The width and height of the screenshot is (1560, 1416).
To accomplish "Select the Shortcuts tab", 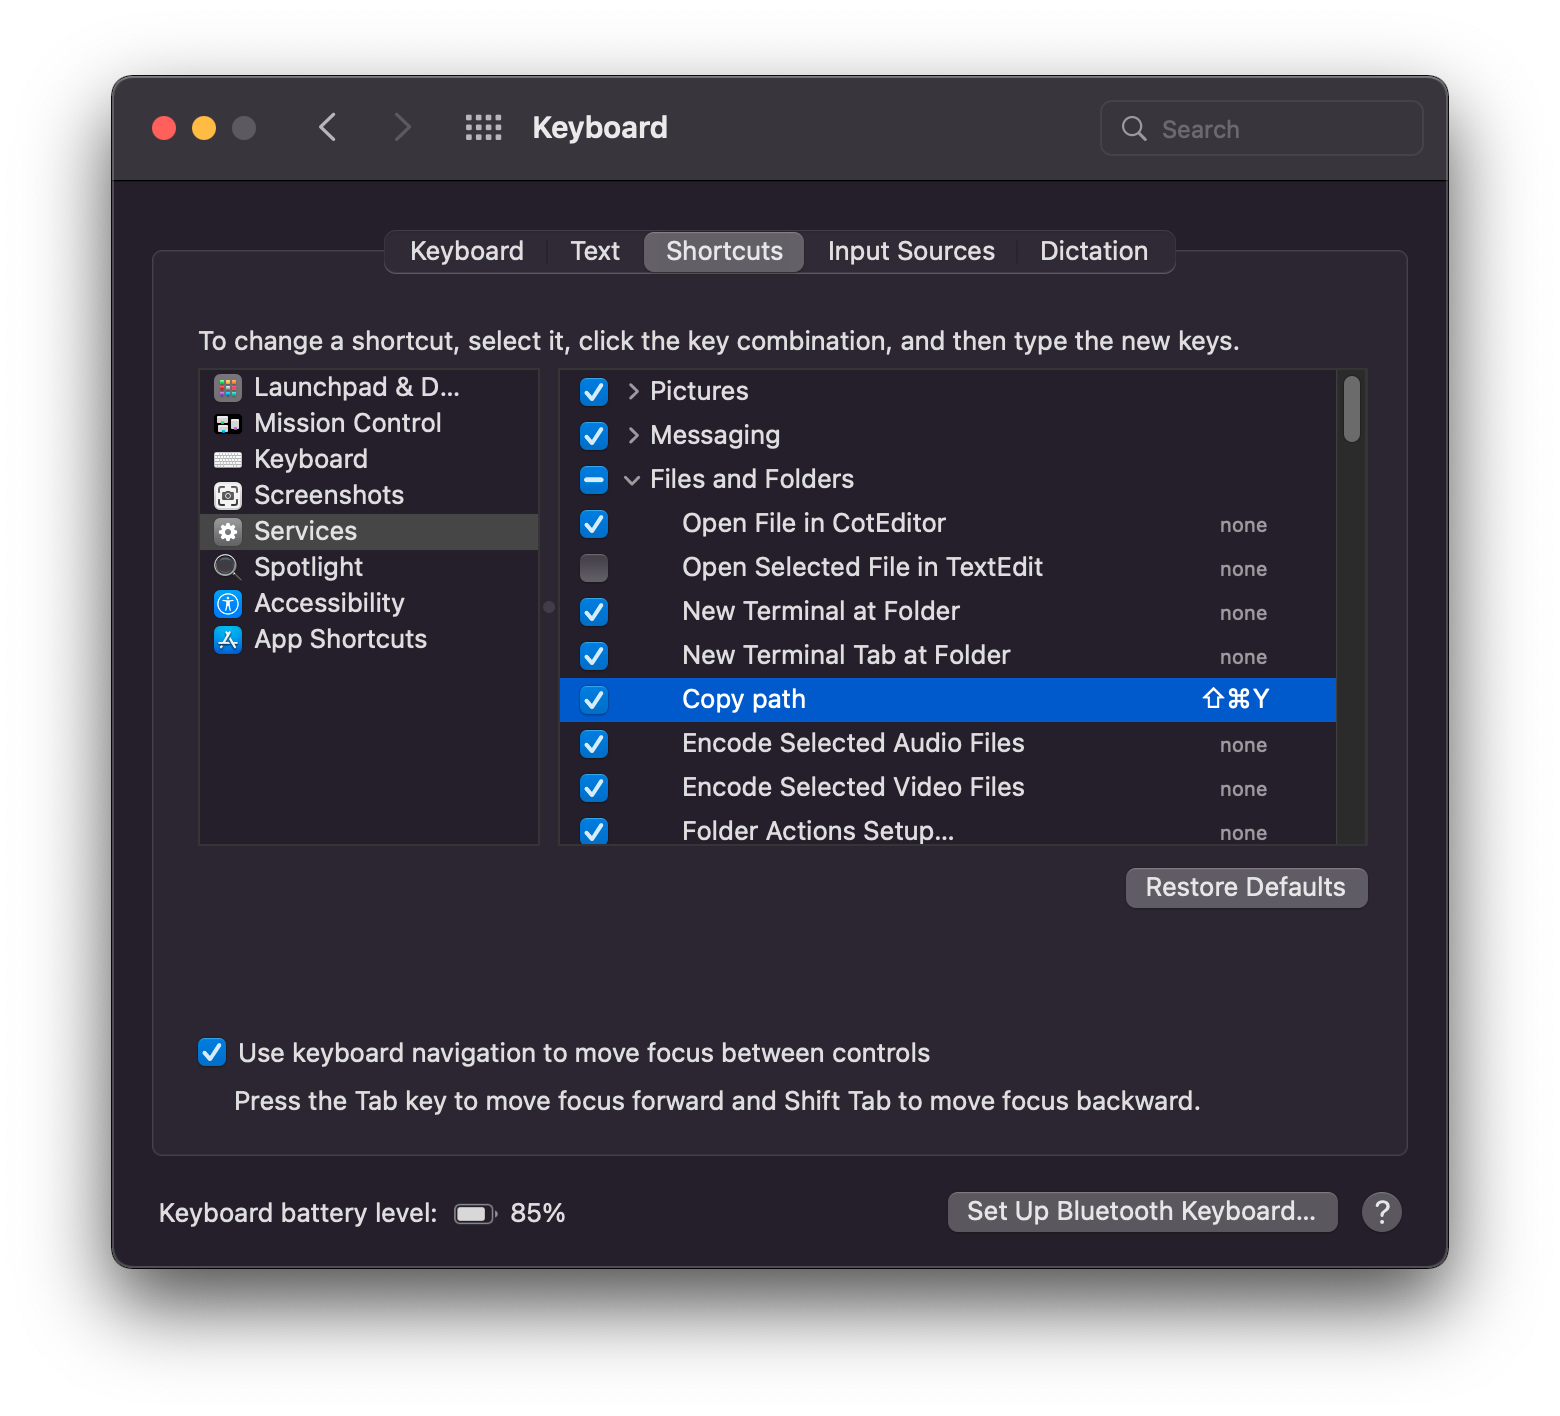I will (x=724, y=251).
